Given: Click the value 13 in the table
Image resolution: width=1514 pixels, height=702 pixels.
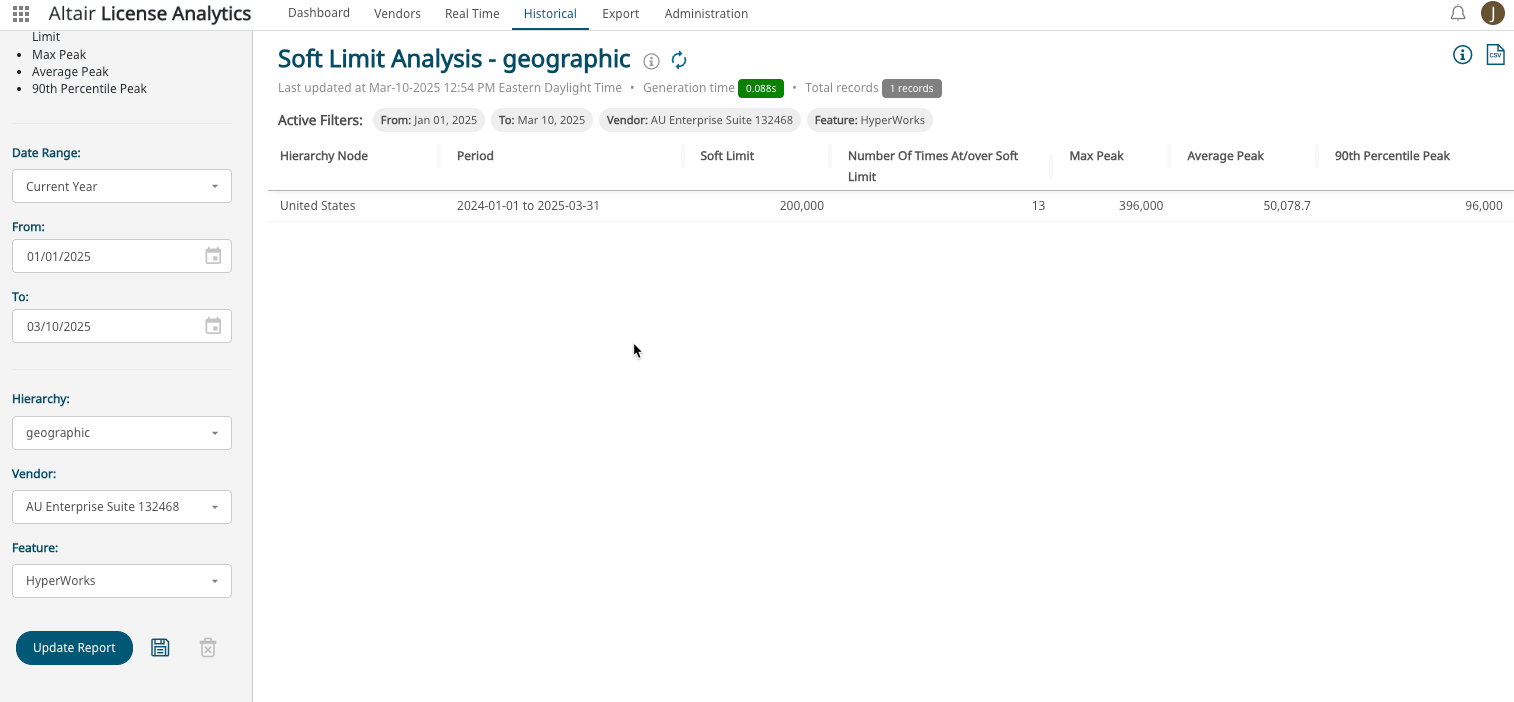Looking at the screenshot, I should click(1038, 206).
